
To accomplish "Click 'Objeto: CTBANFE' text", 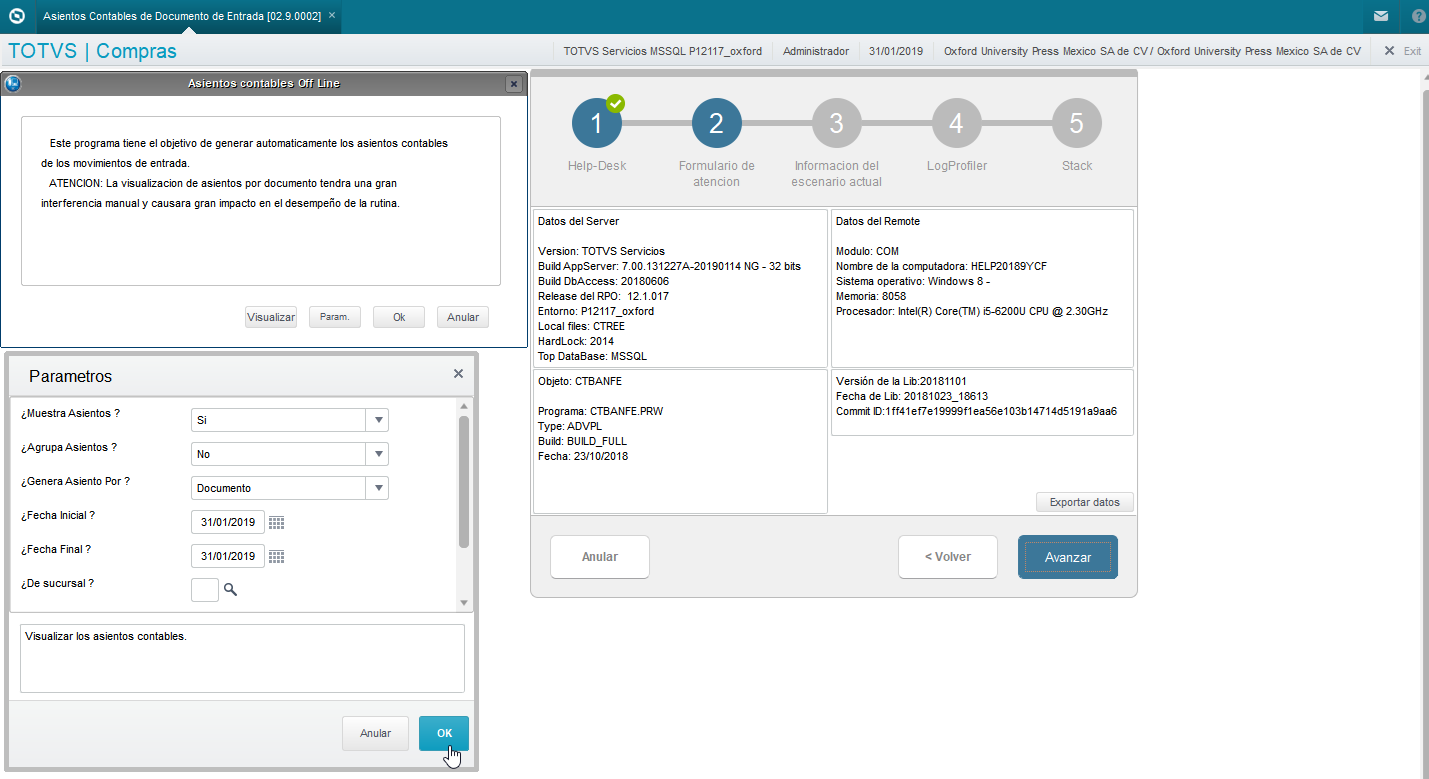I will pos(582,381).
